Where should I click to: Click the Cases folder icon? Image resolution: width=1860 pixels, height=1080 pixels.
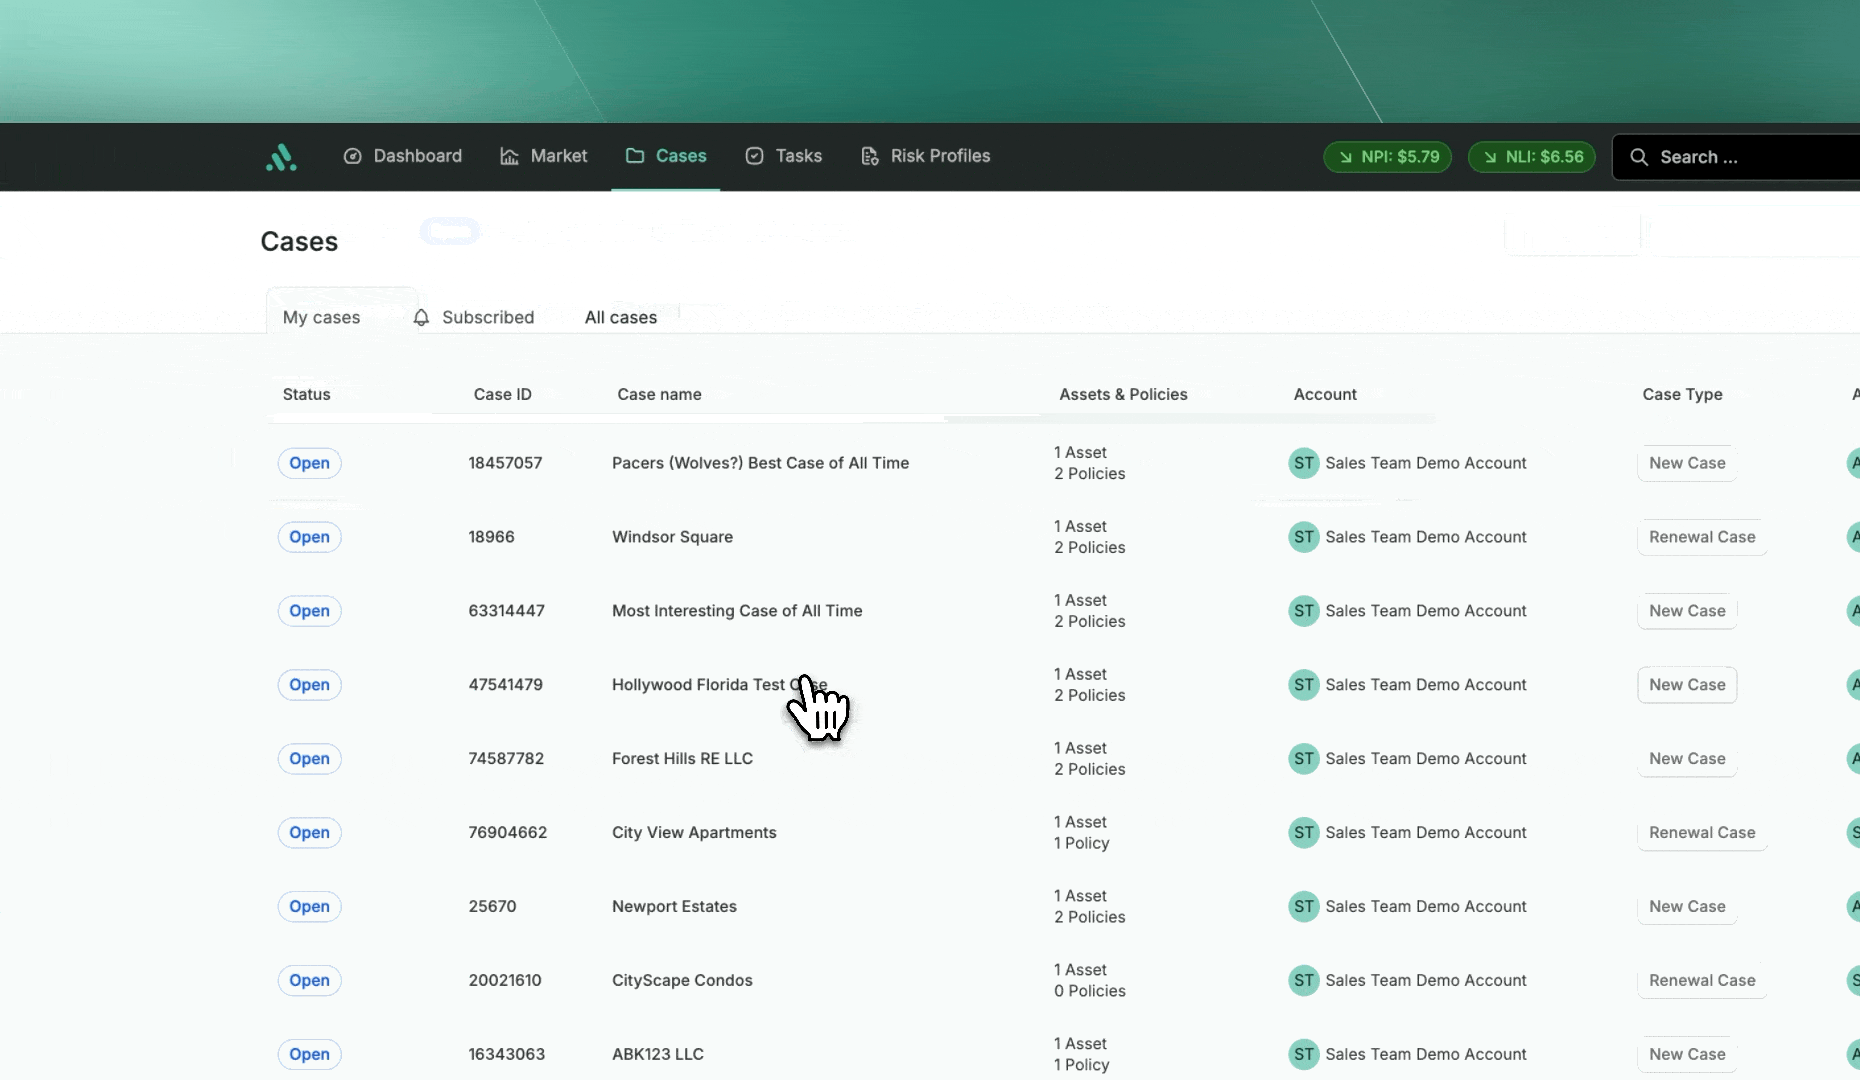click(635, 156)
